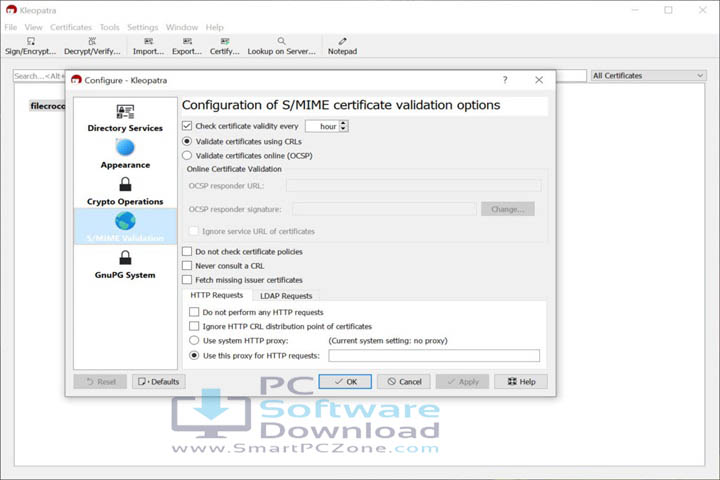
Task: Close the Configure dialog
Action: (x=539, y=80)
